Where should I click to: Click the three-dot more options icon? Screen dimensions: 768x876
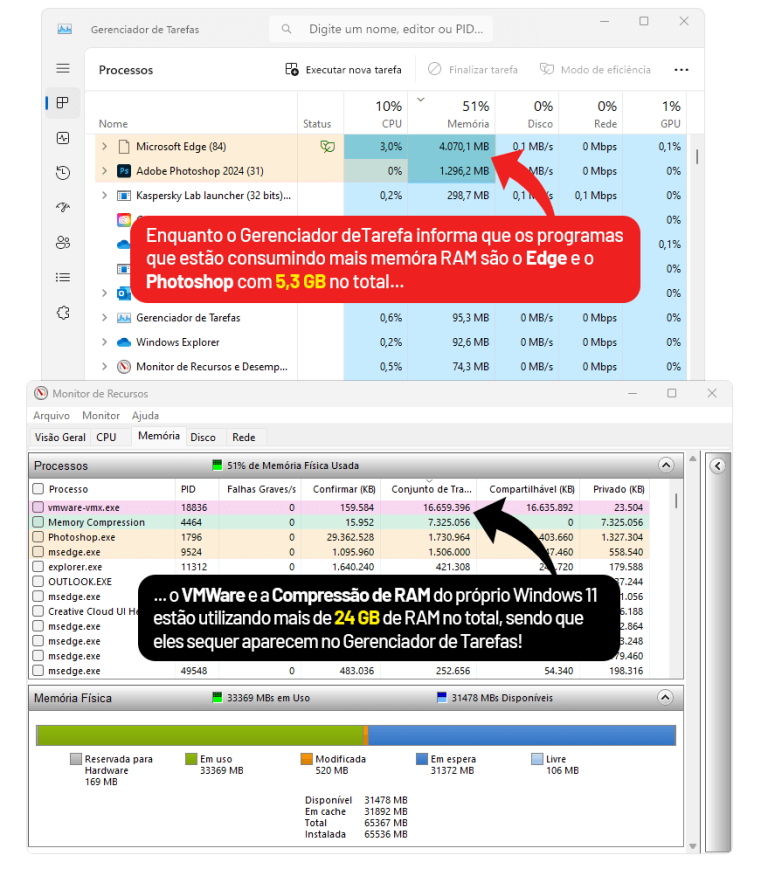click(x=681, y=70)
